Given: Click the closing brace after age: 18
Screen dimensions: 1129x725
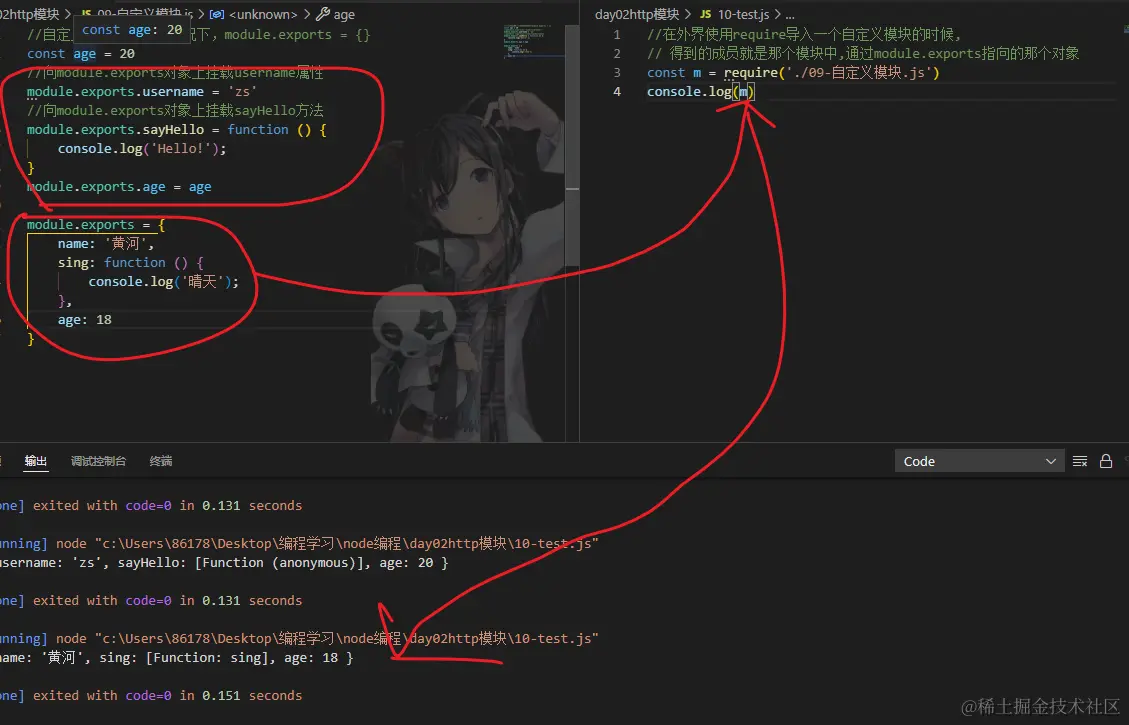Looking at the screenshot, I should point(30,338).
